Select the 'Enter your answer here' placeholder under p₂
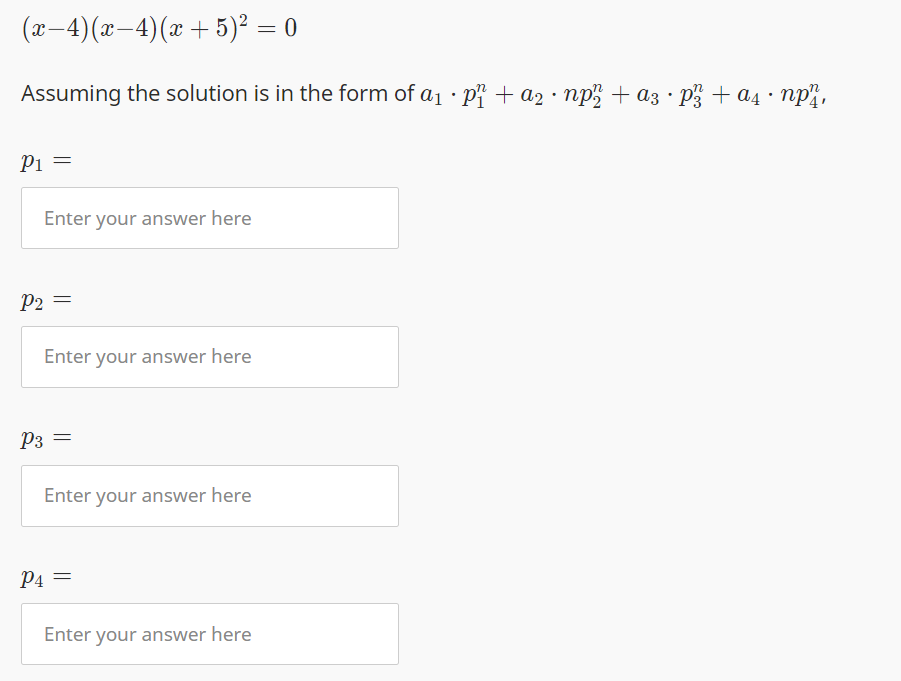Viewport: 901px width, 681px height. click(146, 357)
